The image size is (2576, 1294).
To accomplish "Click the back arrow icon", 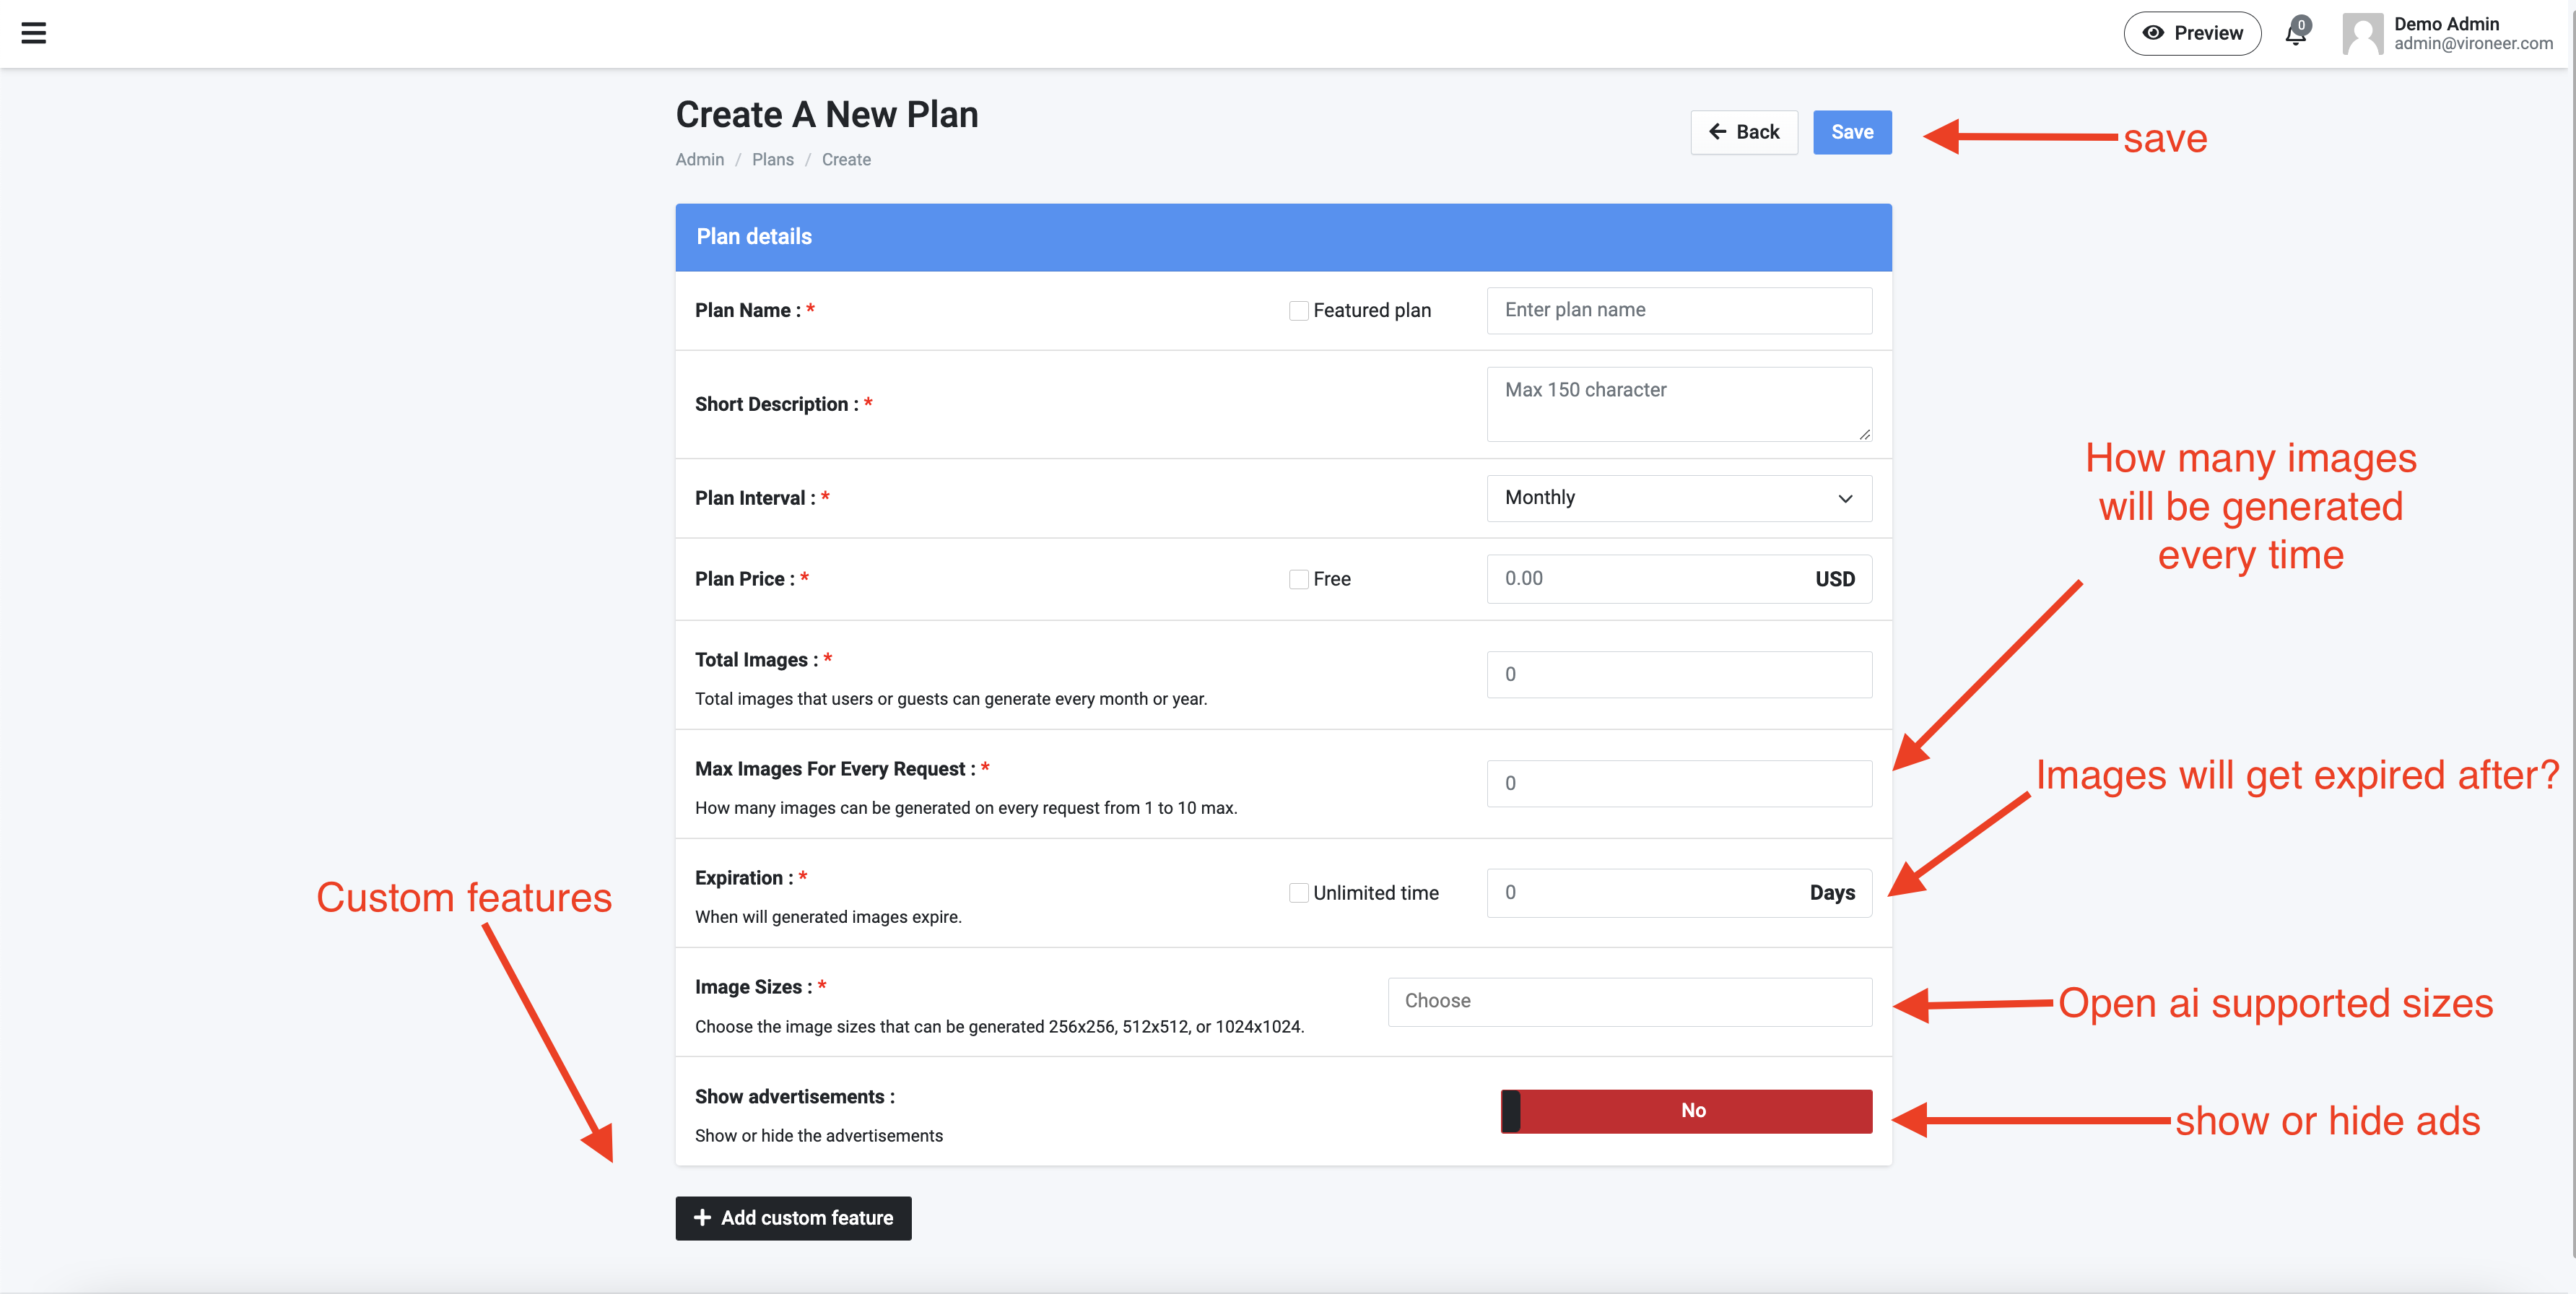I will tap(1717, 132).
